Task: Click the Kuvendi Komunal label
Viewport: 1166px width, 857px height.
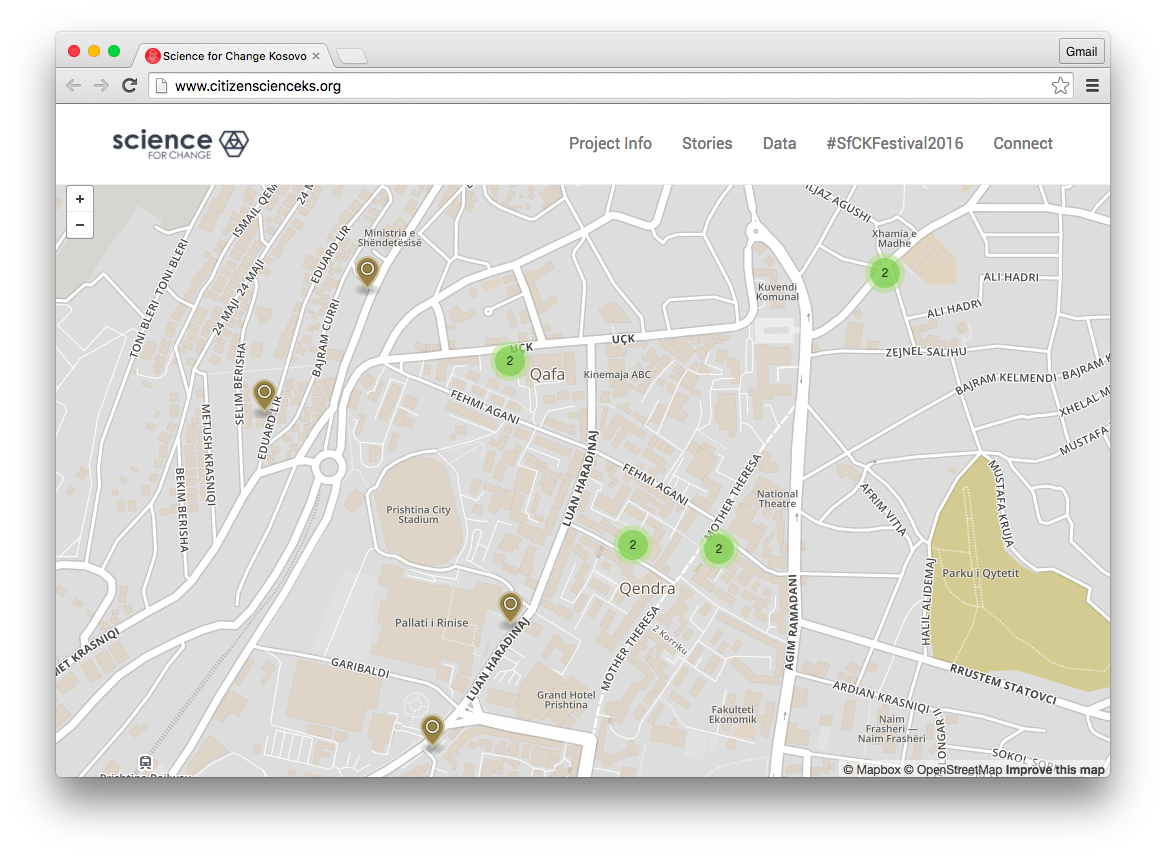Action: (x=777, y=292)
